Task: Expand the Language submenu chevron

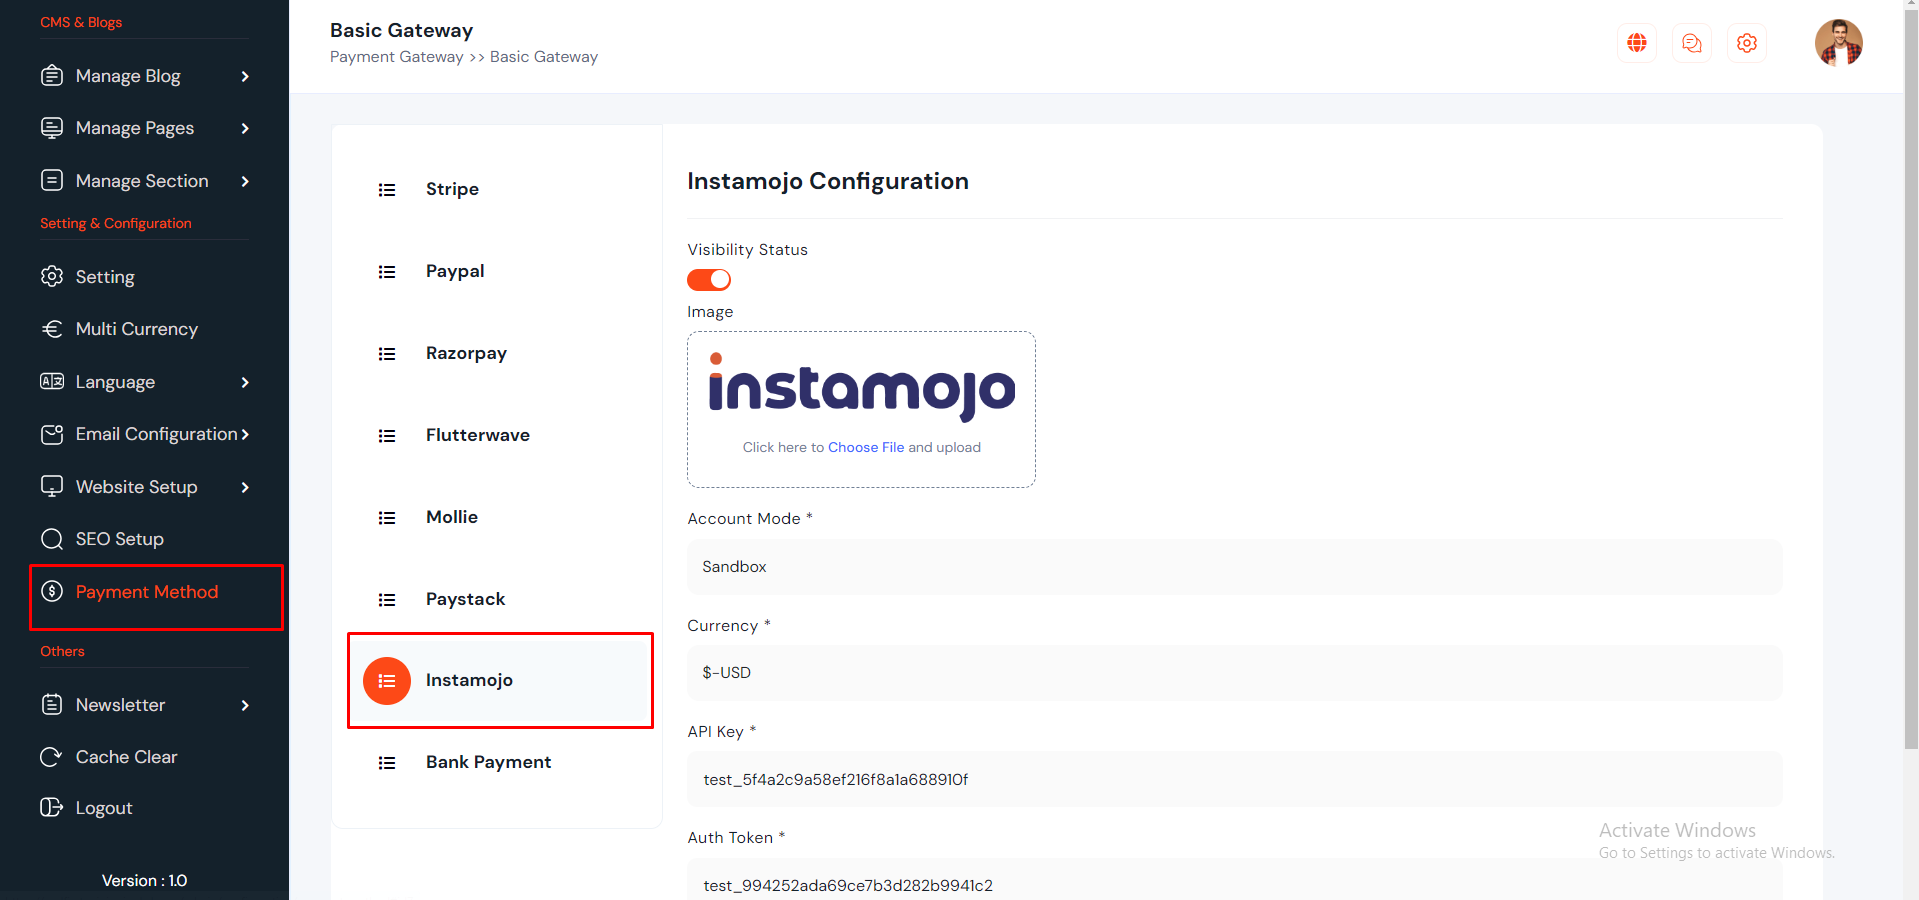Action: pos(245,382)
